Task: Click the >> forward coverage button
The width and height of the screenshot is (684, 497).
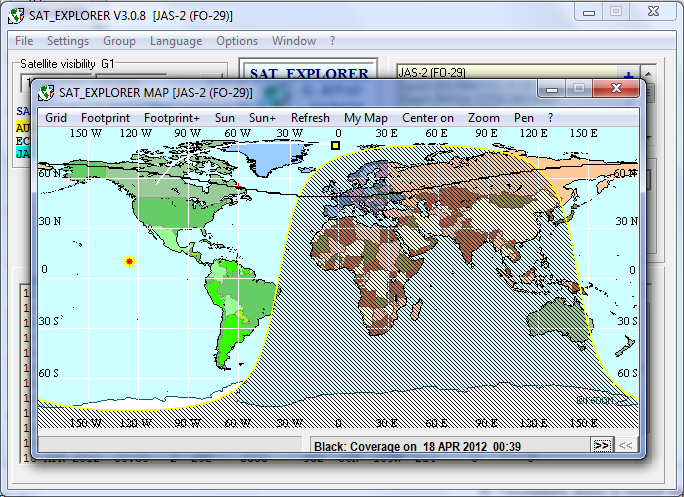Action: [602, 445]
